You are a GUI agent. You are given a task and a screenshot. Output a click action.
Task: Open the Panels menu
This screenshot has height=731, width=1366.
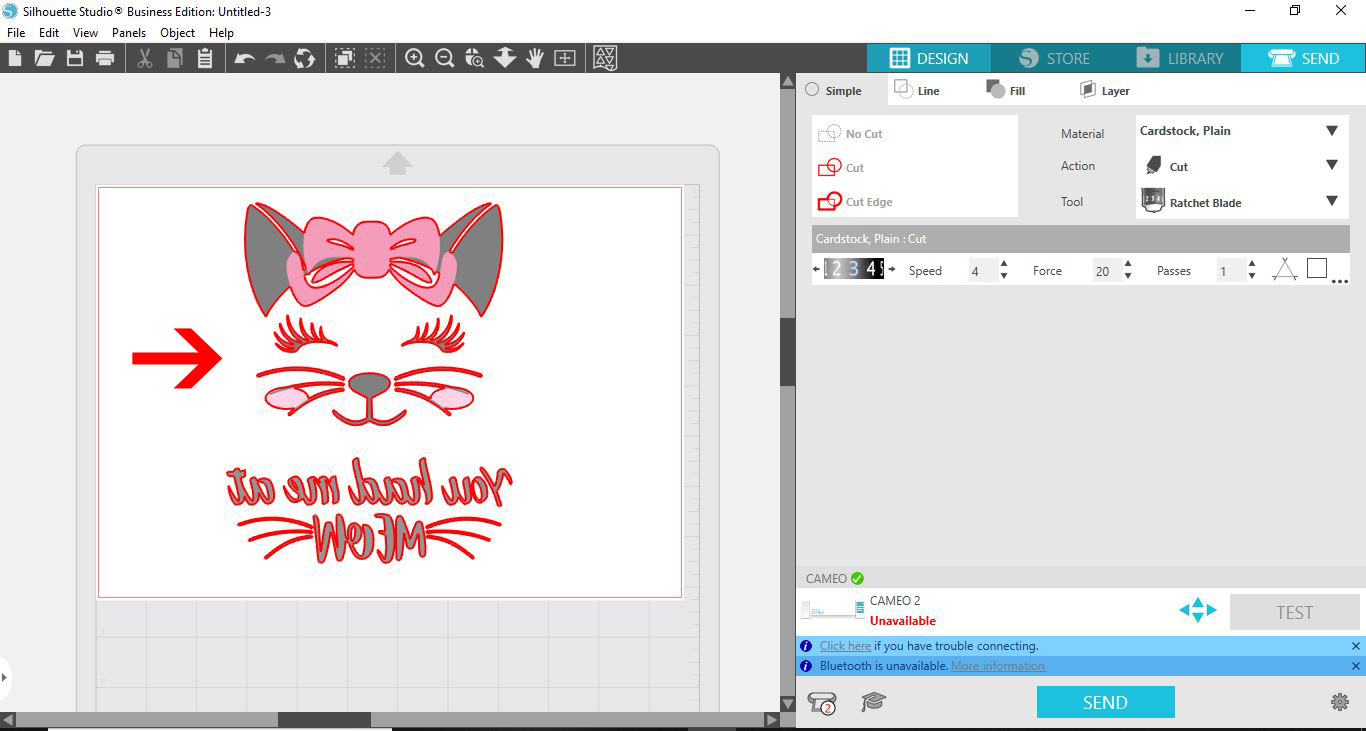[x=129, y=33]
